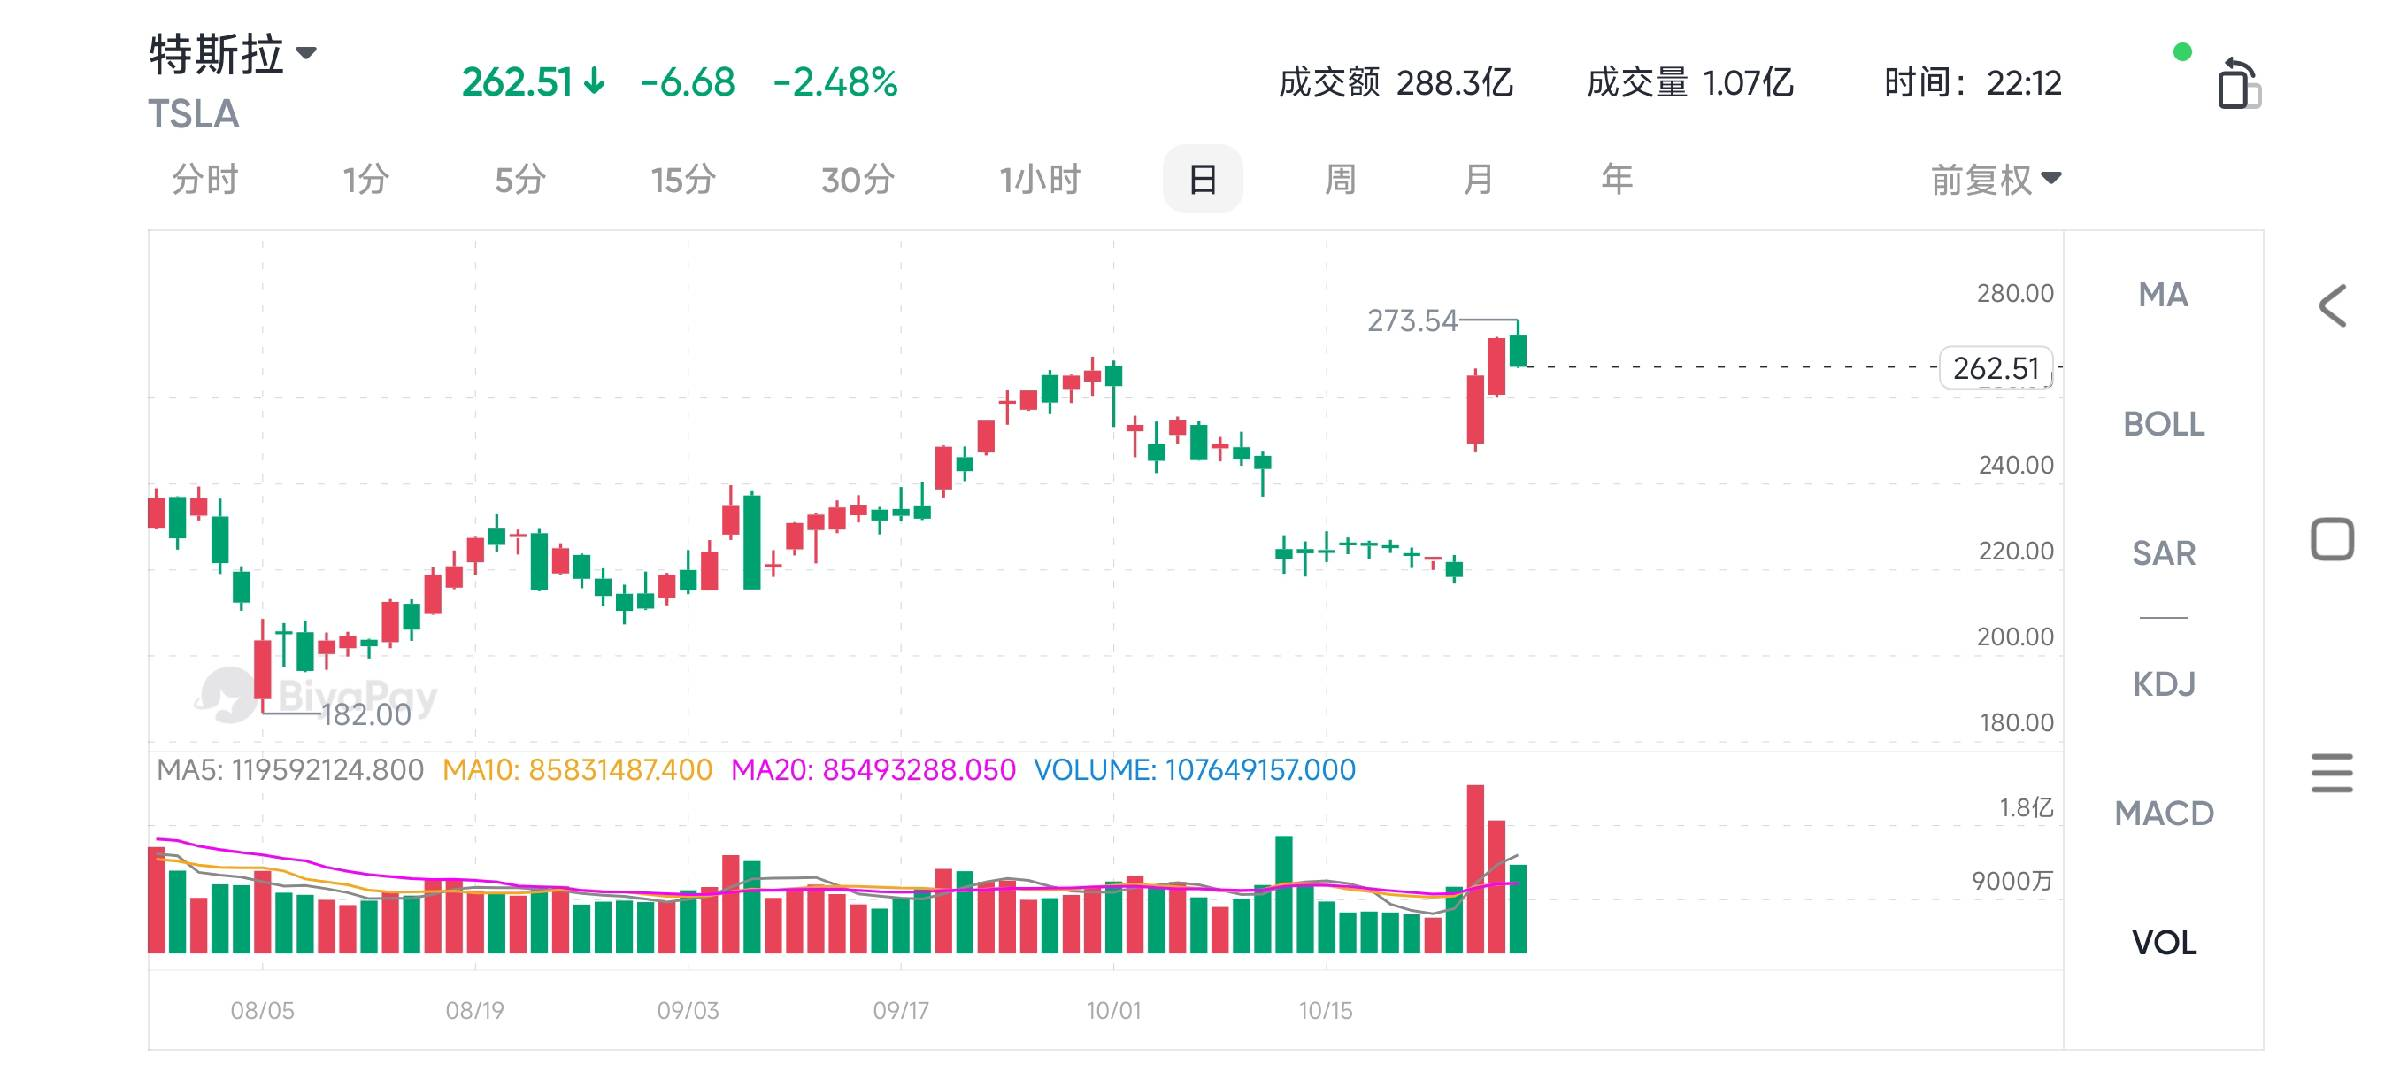Switch to the 年 yearly tab
Viewport: 2400px width, 1080px height.
pyautogui.click(x=1617, y=180)
